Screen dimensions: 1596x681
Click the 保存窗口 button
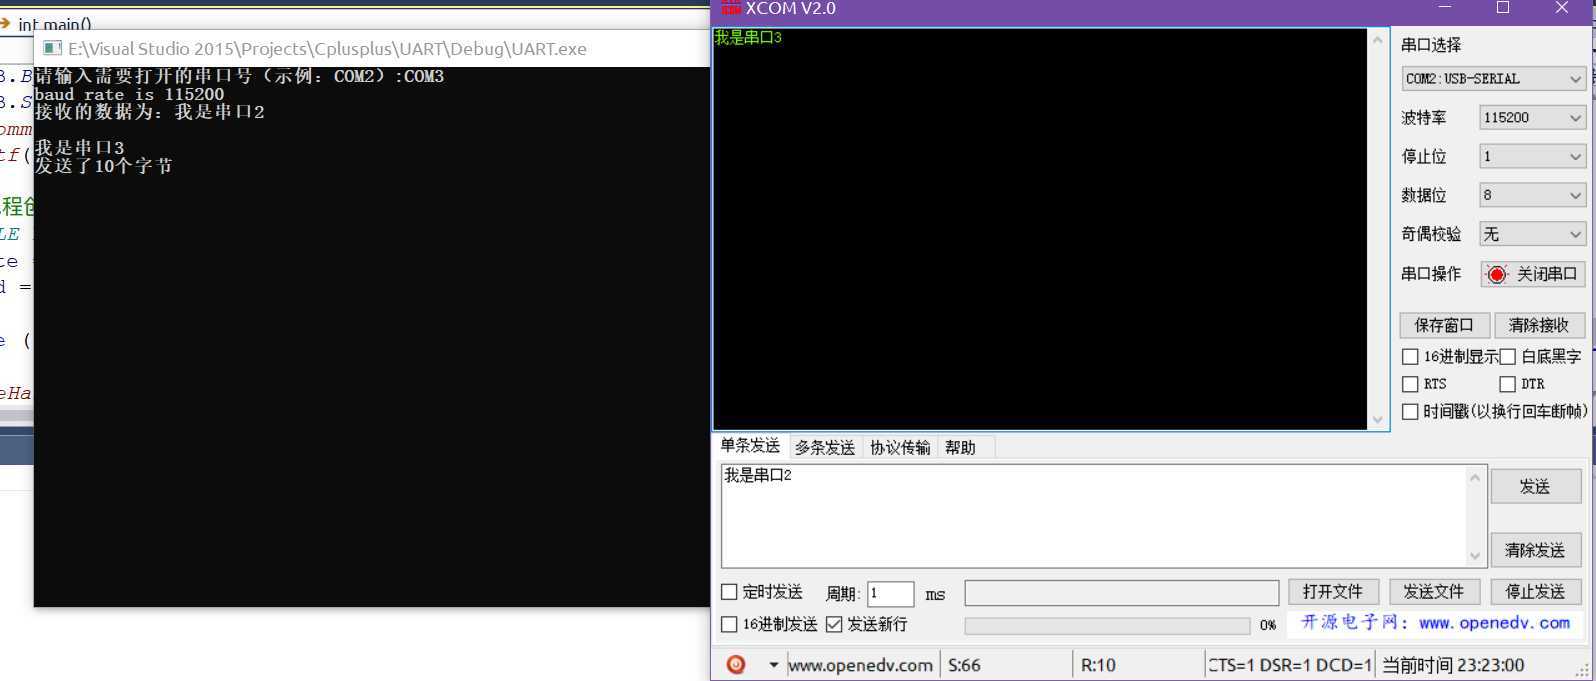click(x=1444, y=325)
